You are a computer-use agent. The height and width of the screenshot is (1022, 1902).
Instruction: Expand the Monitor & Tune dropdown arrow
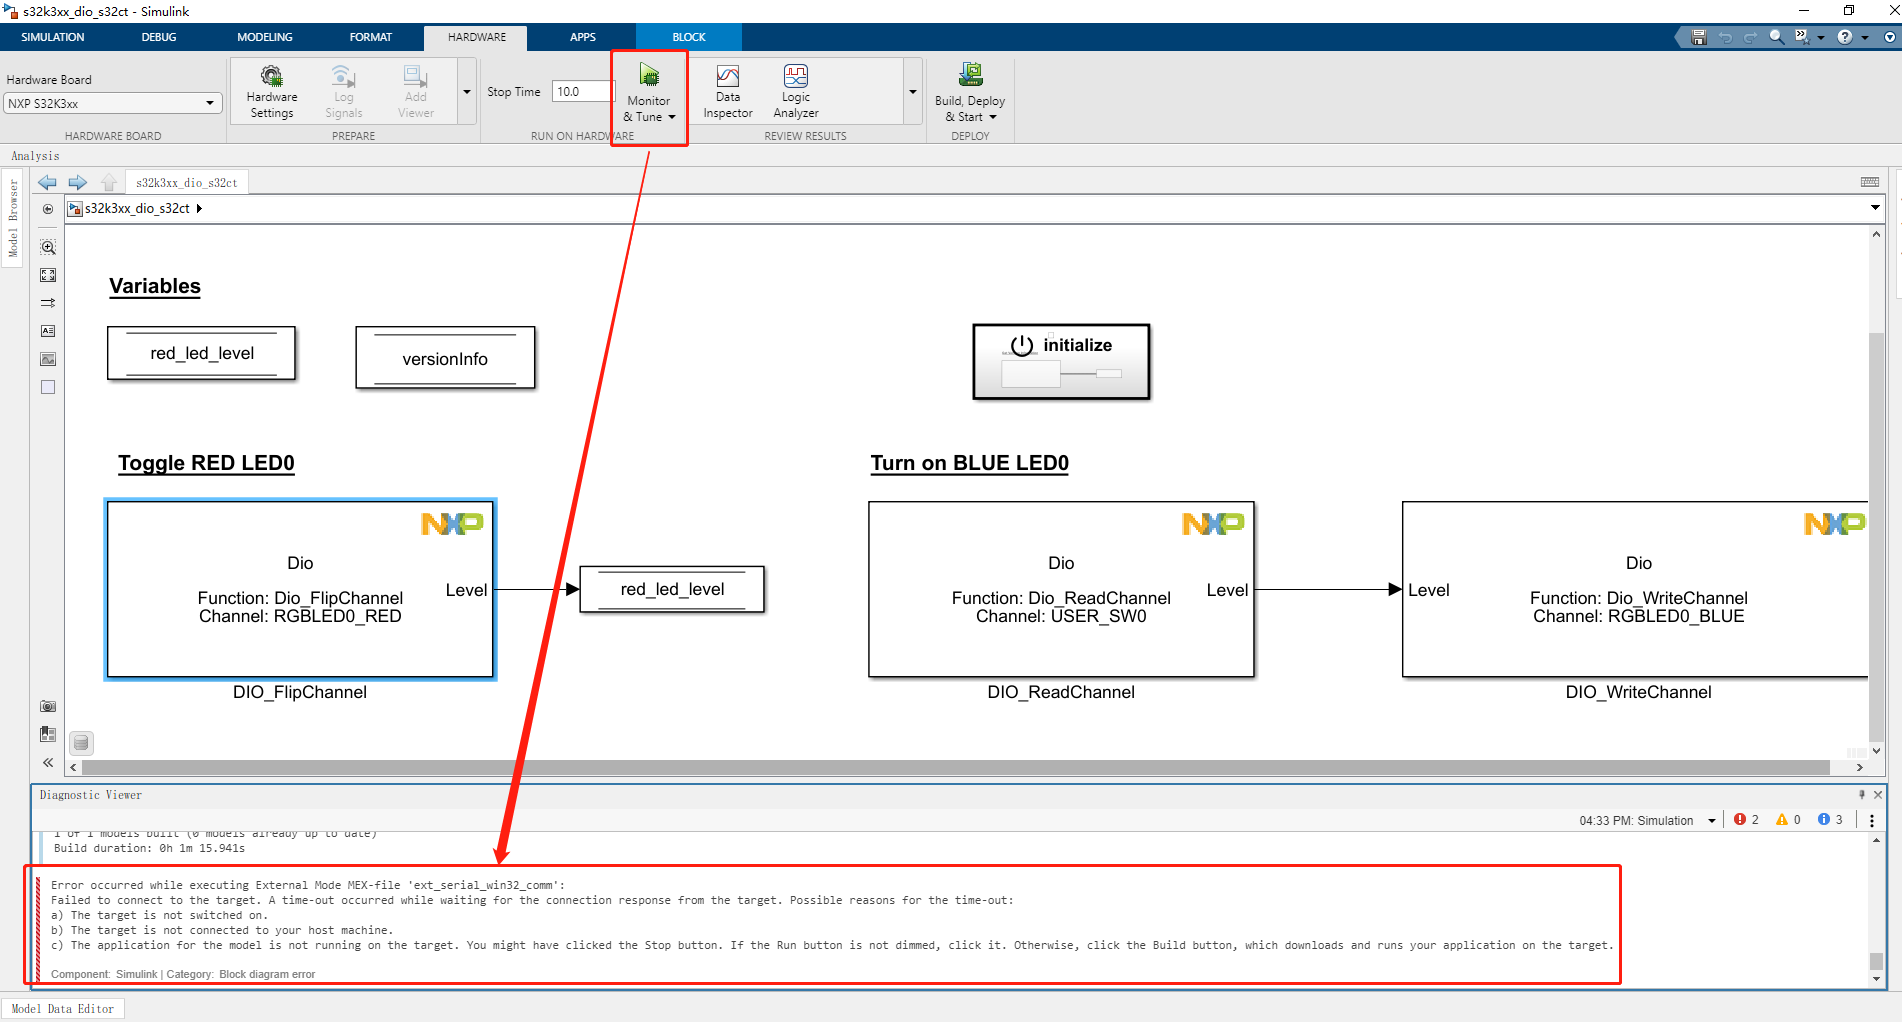pyautogui.click(x=671, y=117)
